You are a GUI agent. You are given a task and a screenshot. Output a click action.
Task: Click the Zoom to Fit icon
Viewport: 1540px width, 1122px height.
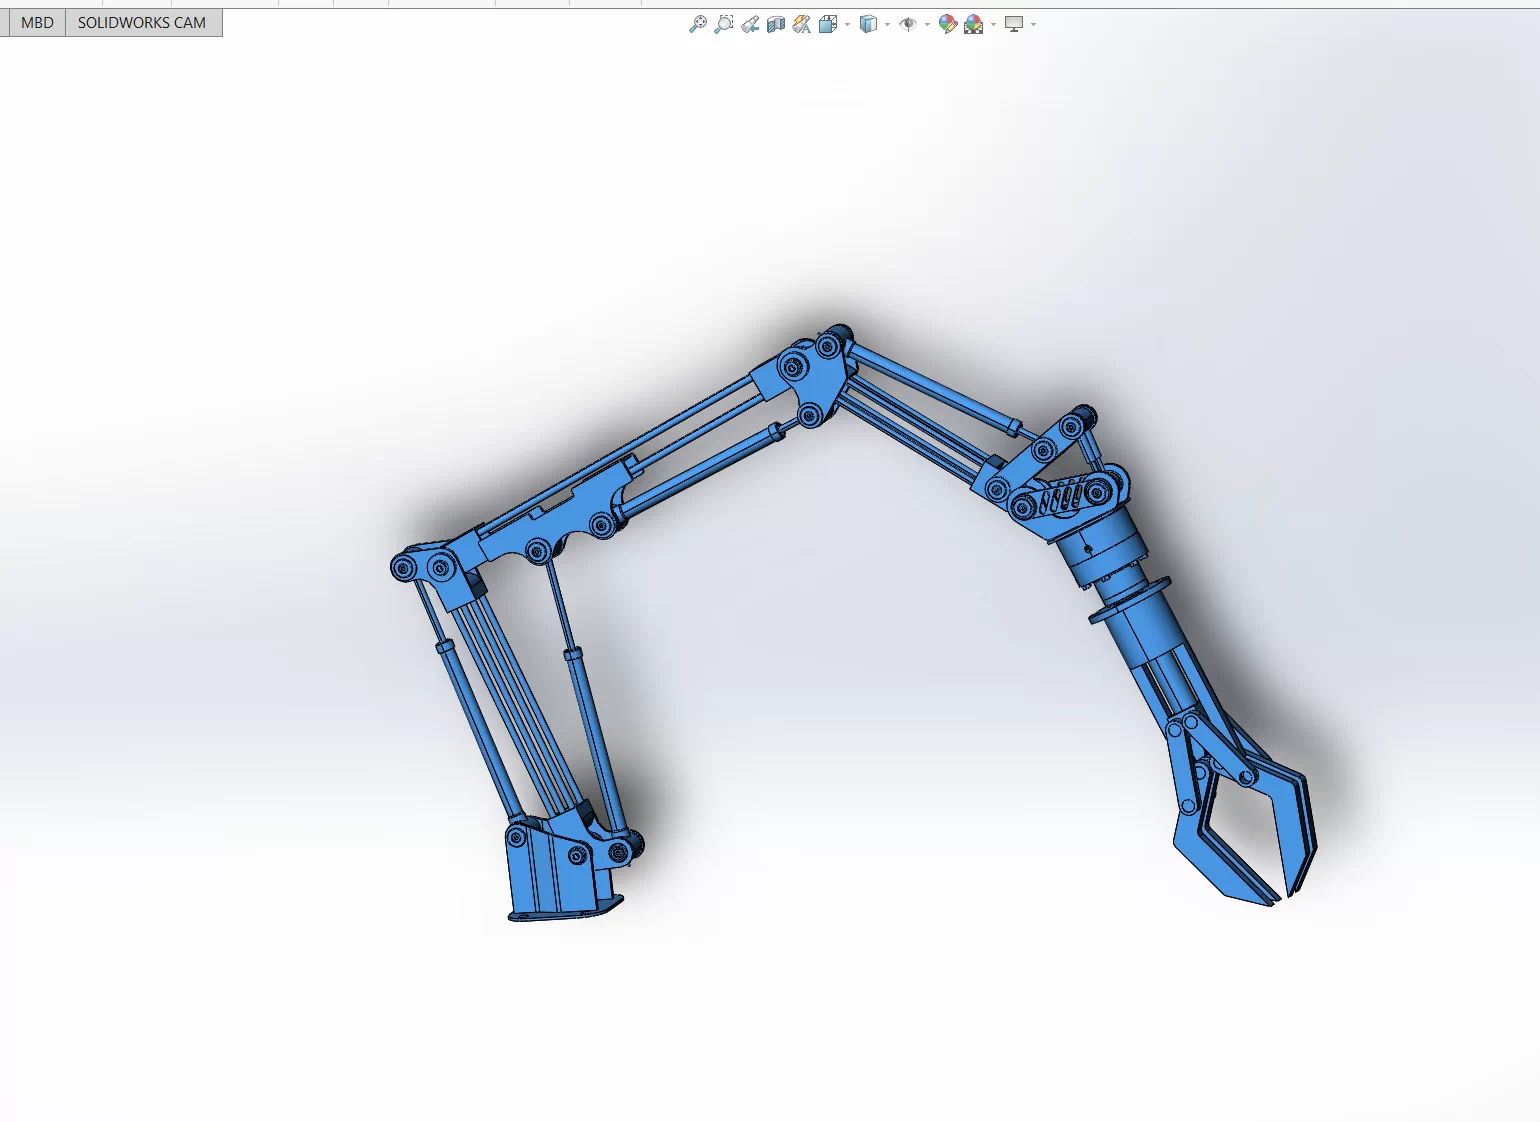(x=698, y=24)
